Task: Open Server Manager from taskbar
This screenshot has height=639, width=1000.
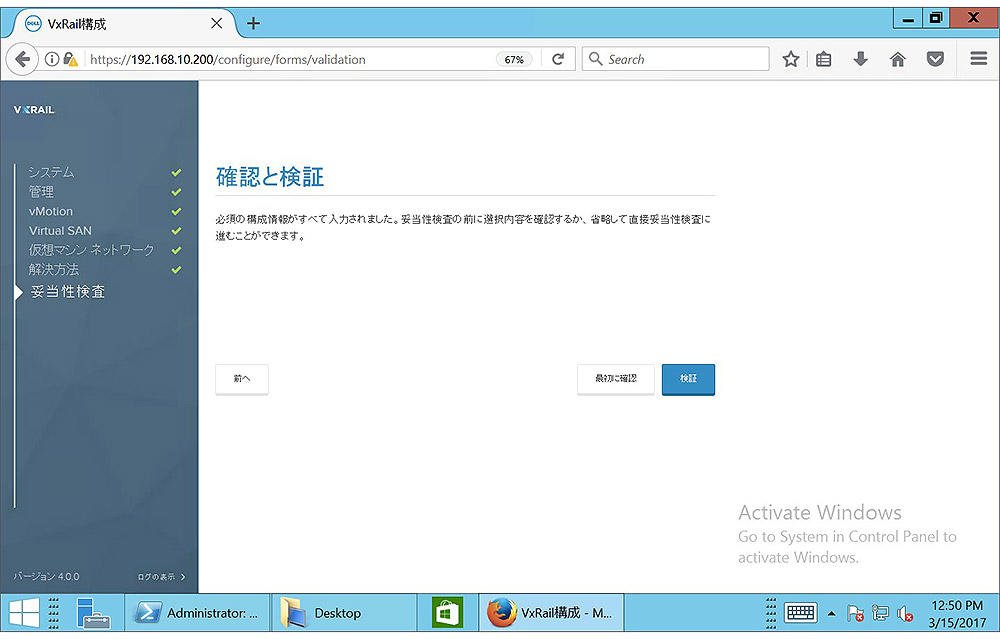Action: [93, 613]
